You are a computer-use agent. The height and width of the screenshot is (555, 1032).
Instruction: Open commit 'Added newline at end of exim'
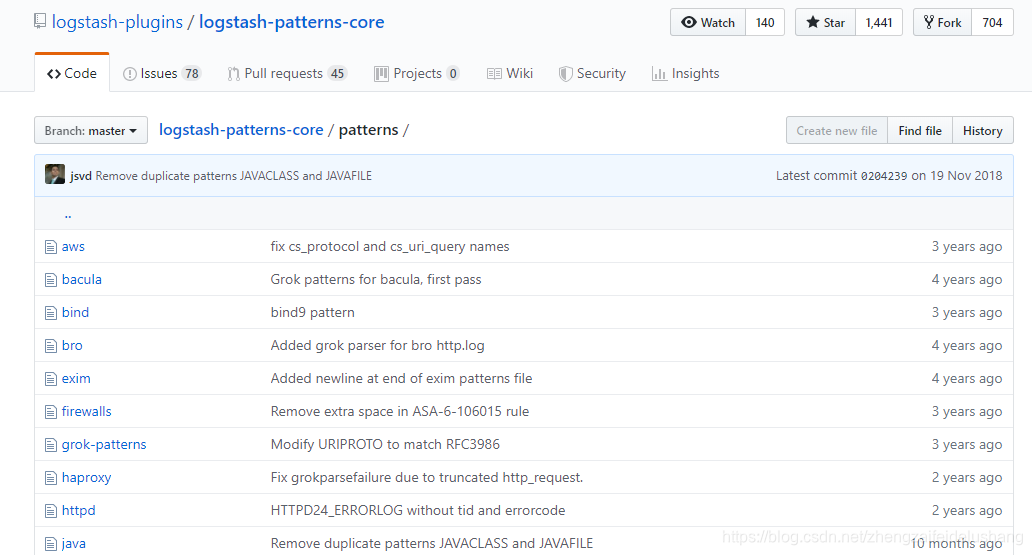401,379
